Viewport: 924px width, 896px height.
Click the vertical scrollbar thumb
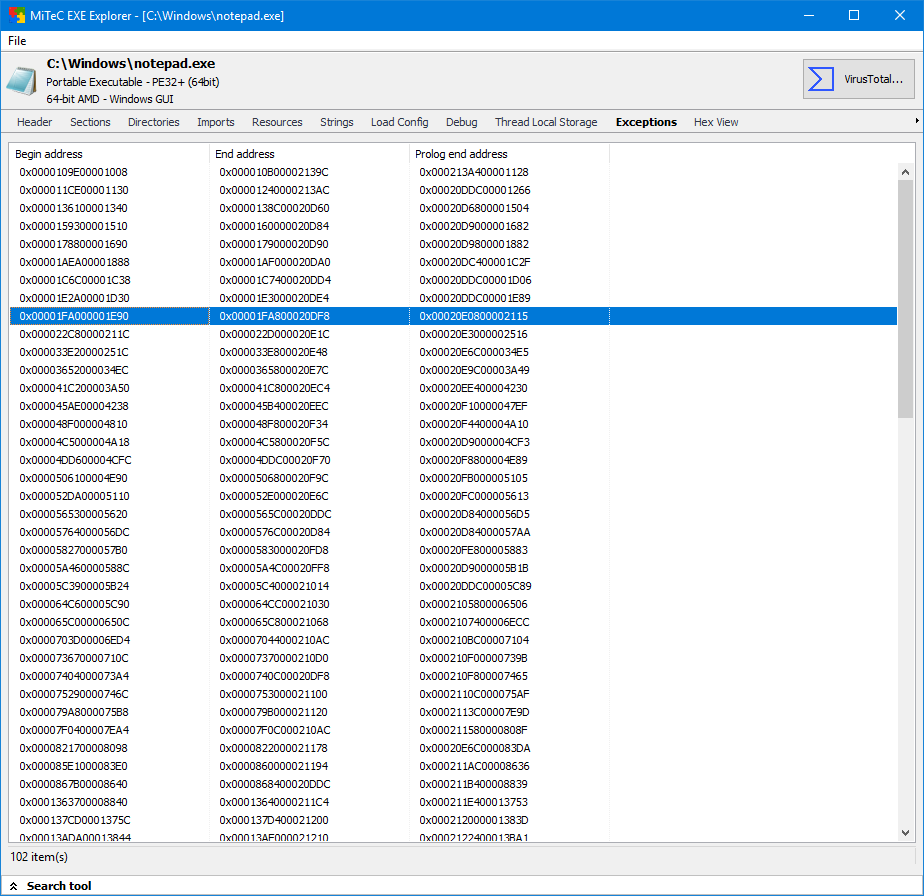pyautogui.click(x=906, y=299)
